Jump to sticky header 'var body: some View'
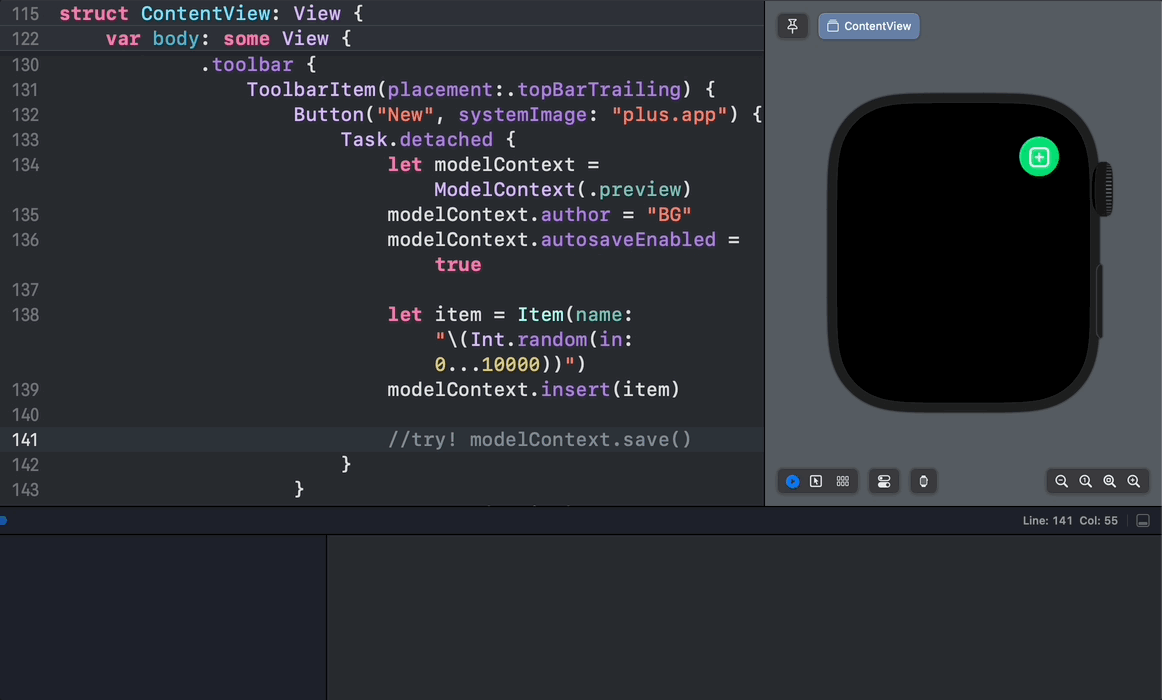 [x=228, y=39]
